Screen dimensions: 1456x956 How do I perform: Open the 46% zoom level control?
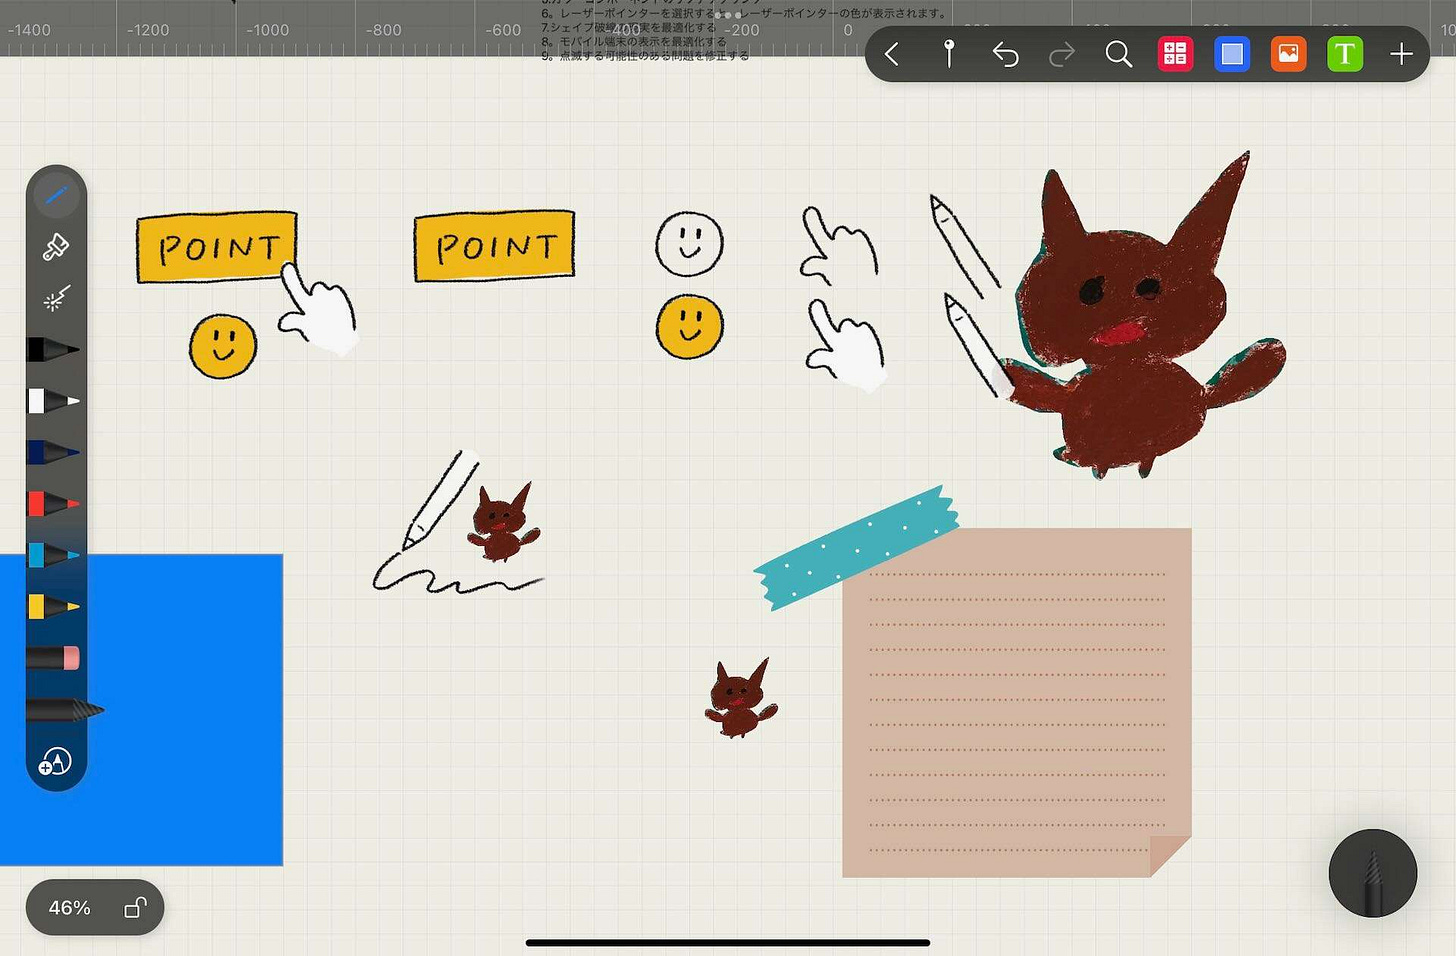coord(70,908)
